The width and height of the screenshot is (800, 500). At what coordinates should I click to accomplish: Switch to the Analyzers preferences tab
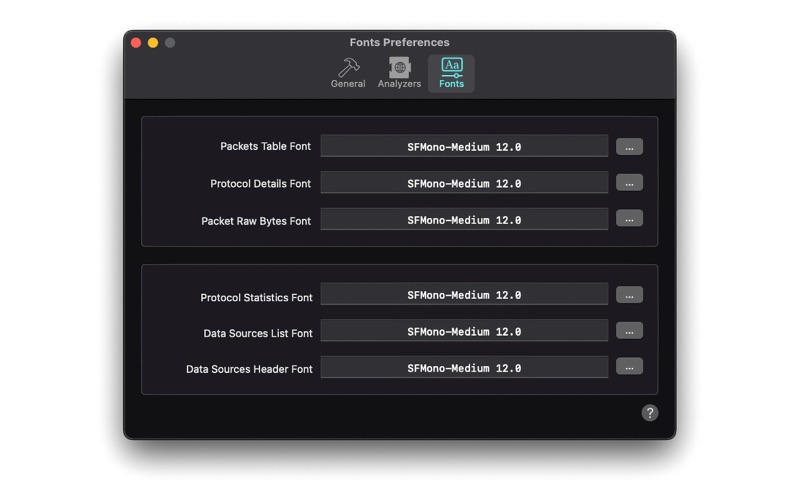click(x=399, y=73)
